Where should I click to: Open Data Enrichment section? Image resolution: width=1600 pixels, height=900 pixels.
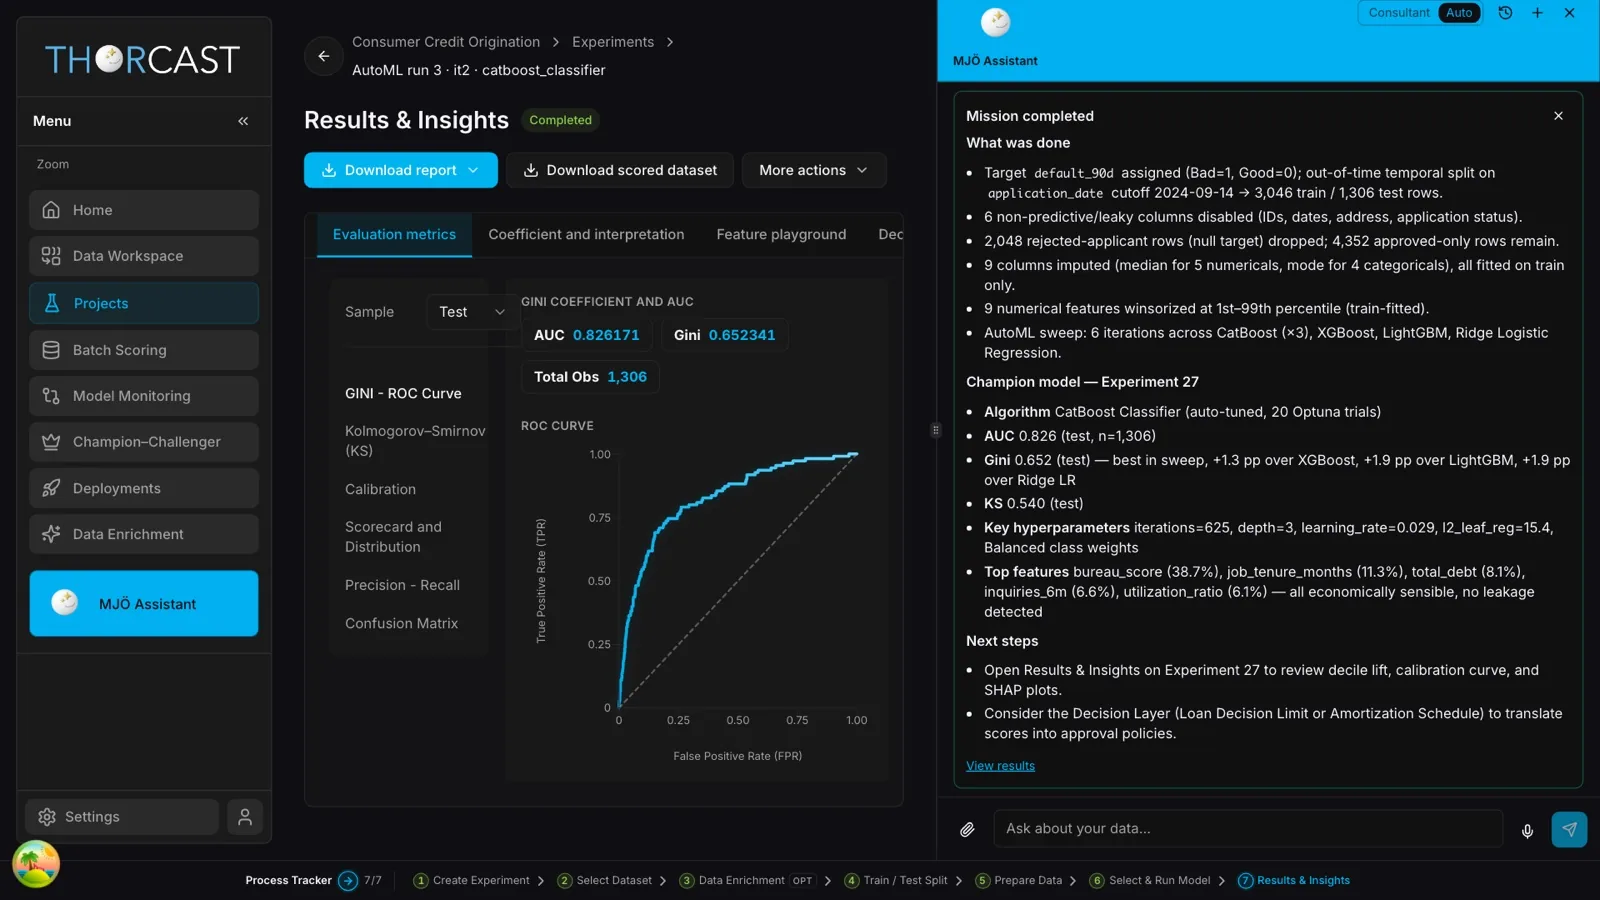click(144, 534)
